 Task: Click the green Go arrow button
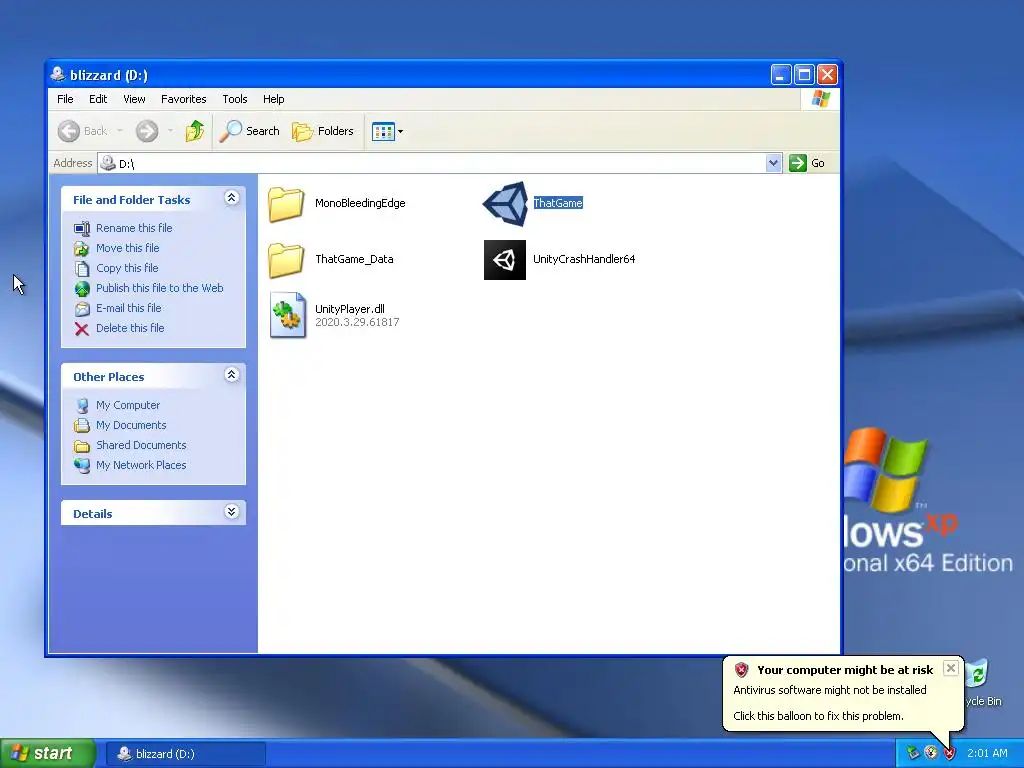coord(797,163)
